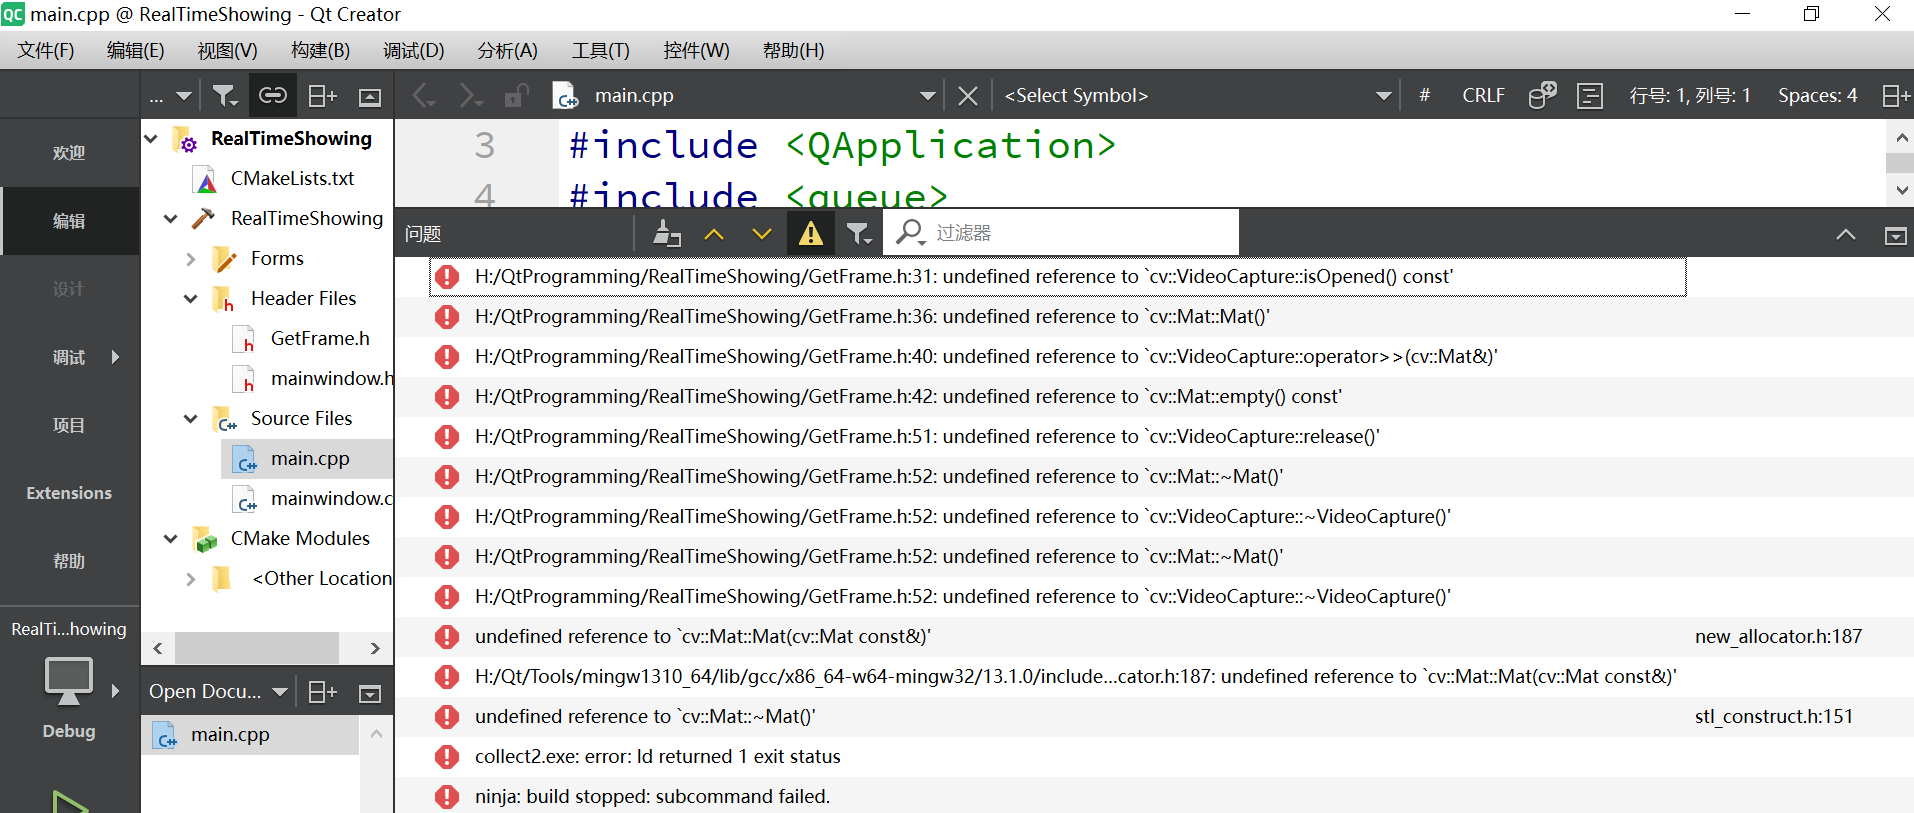The width and height of the screenshot is (1914, 813).
Task: Click the code model inspector icon
Action: [1542, 96]
